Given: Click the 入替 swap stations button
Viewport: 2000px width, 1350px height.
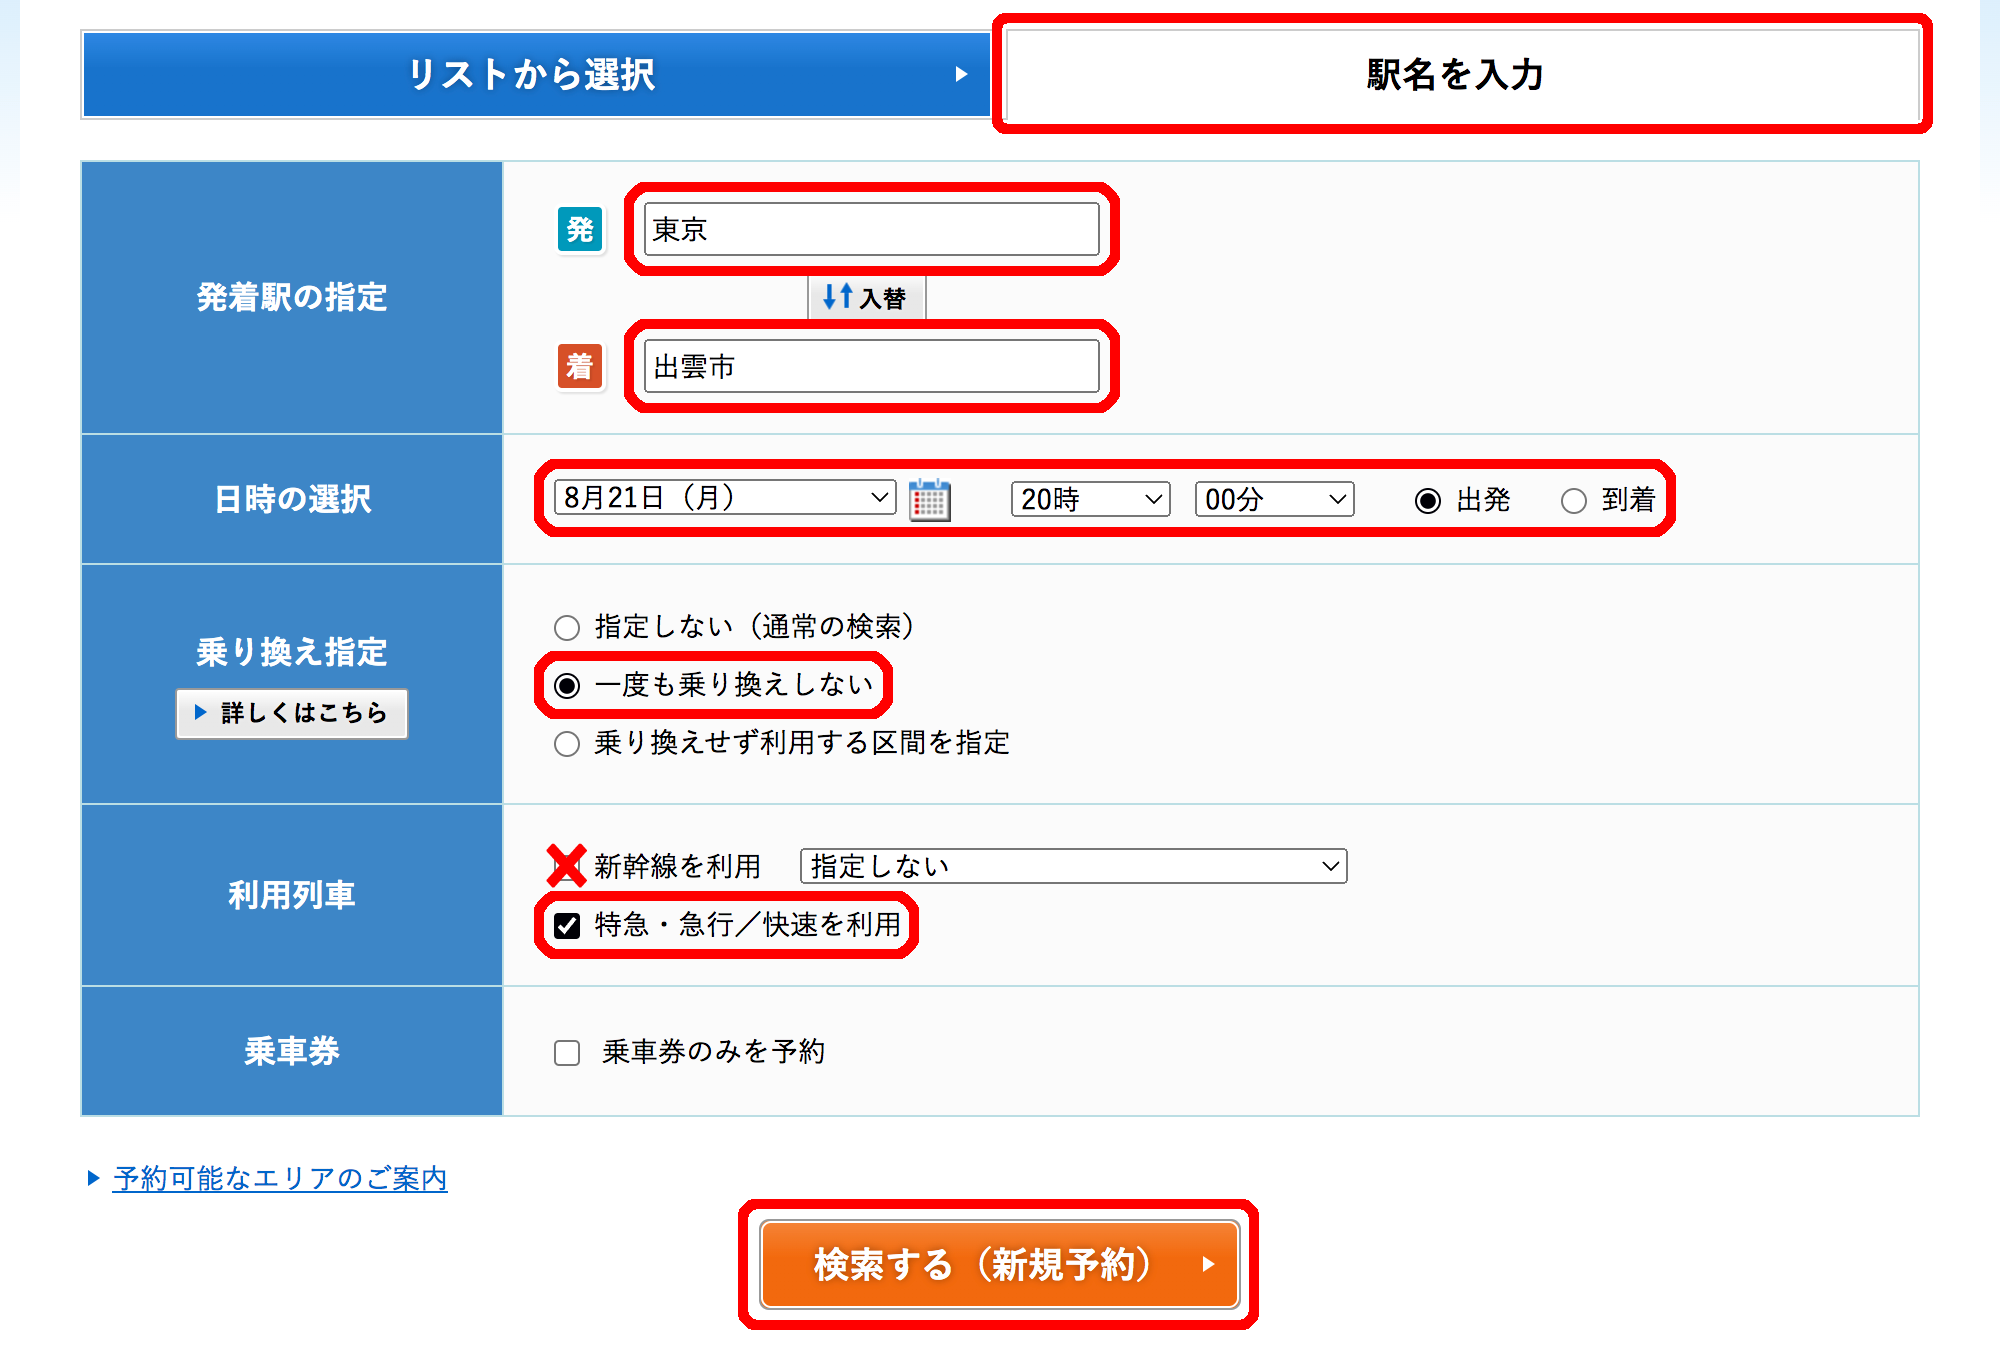Looking at the screenshot, I should (x=866, y=297).
